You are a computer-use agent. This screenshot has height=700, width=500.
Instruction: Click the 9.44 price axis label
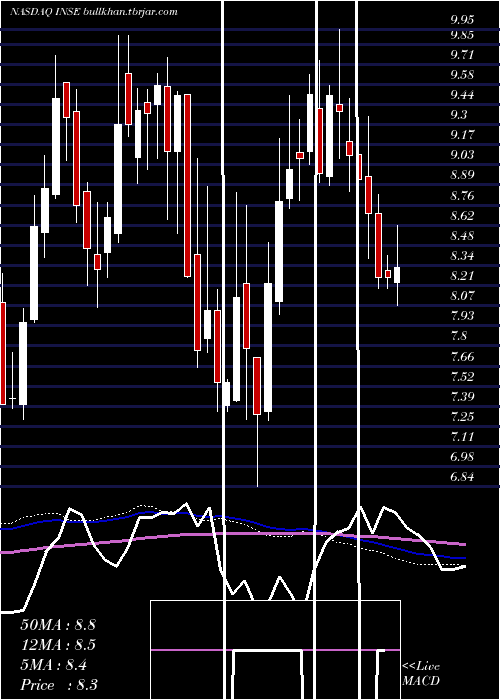coord(462,95)
